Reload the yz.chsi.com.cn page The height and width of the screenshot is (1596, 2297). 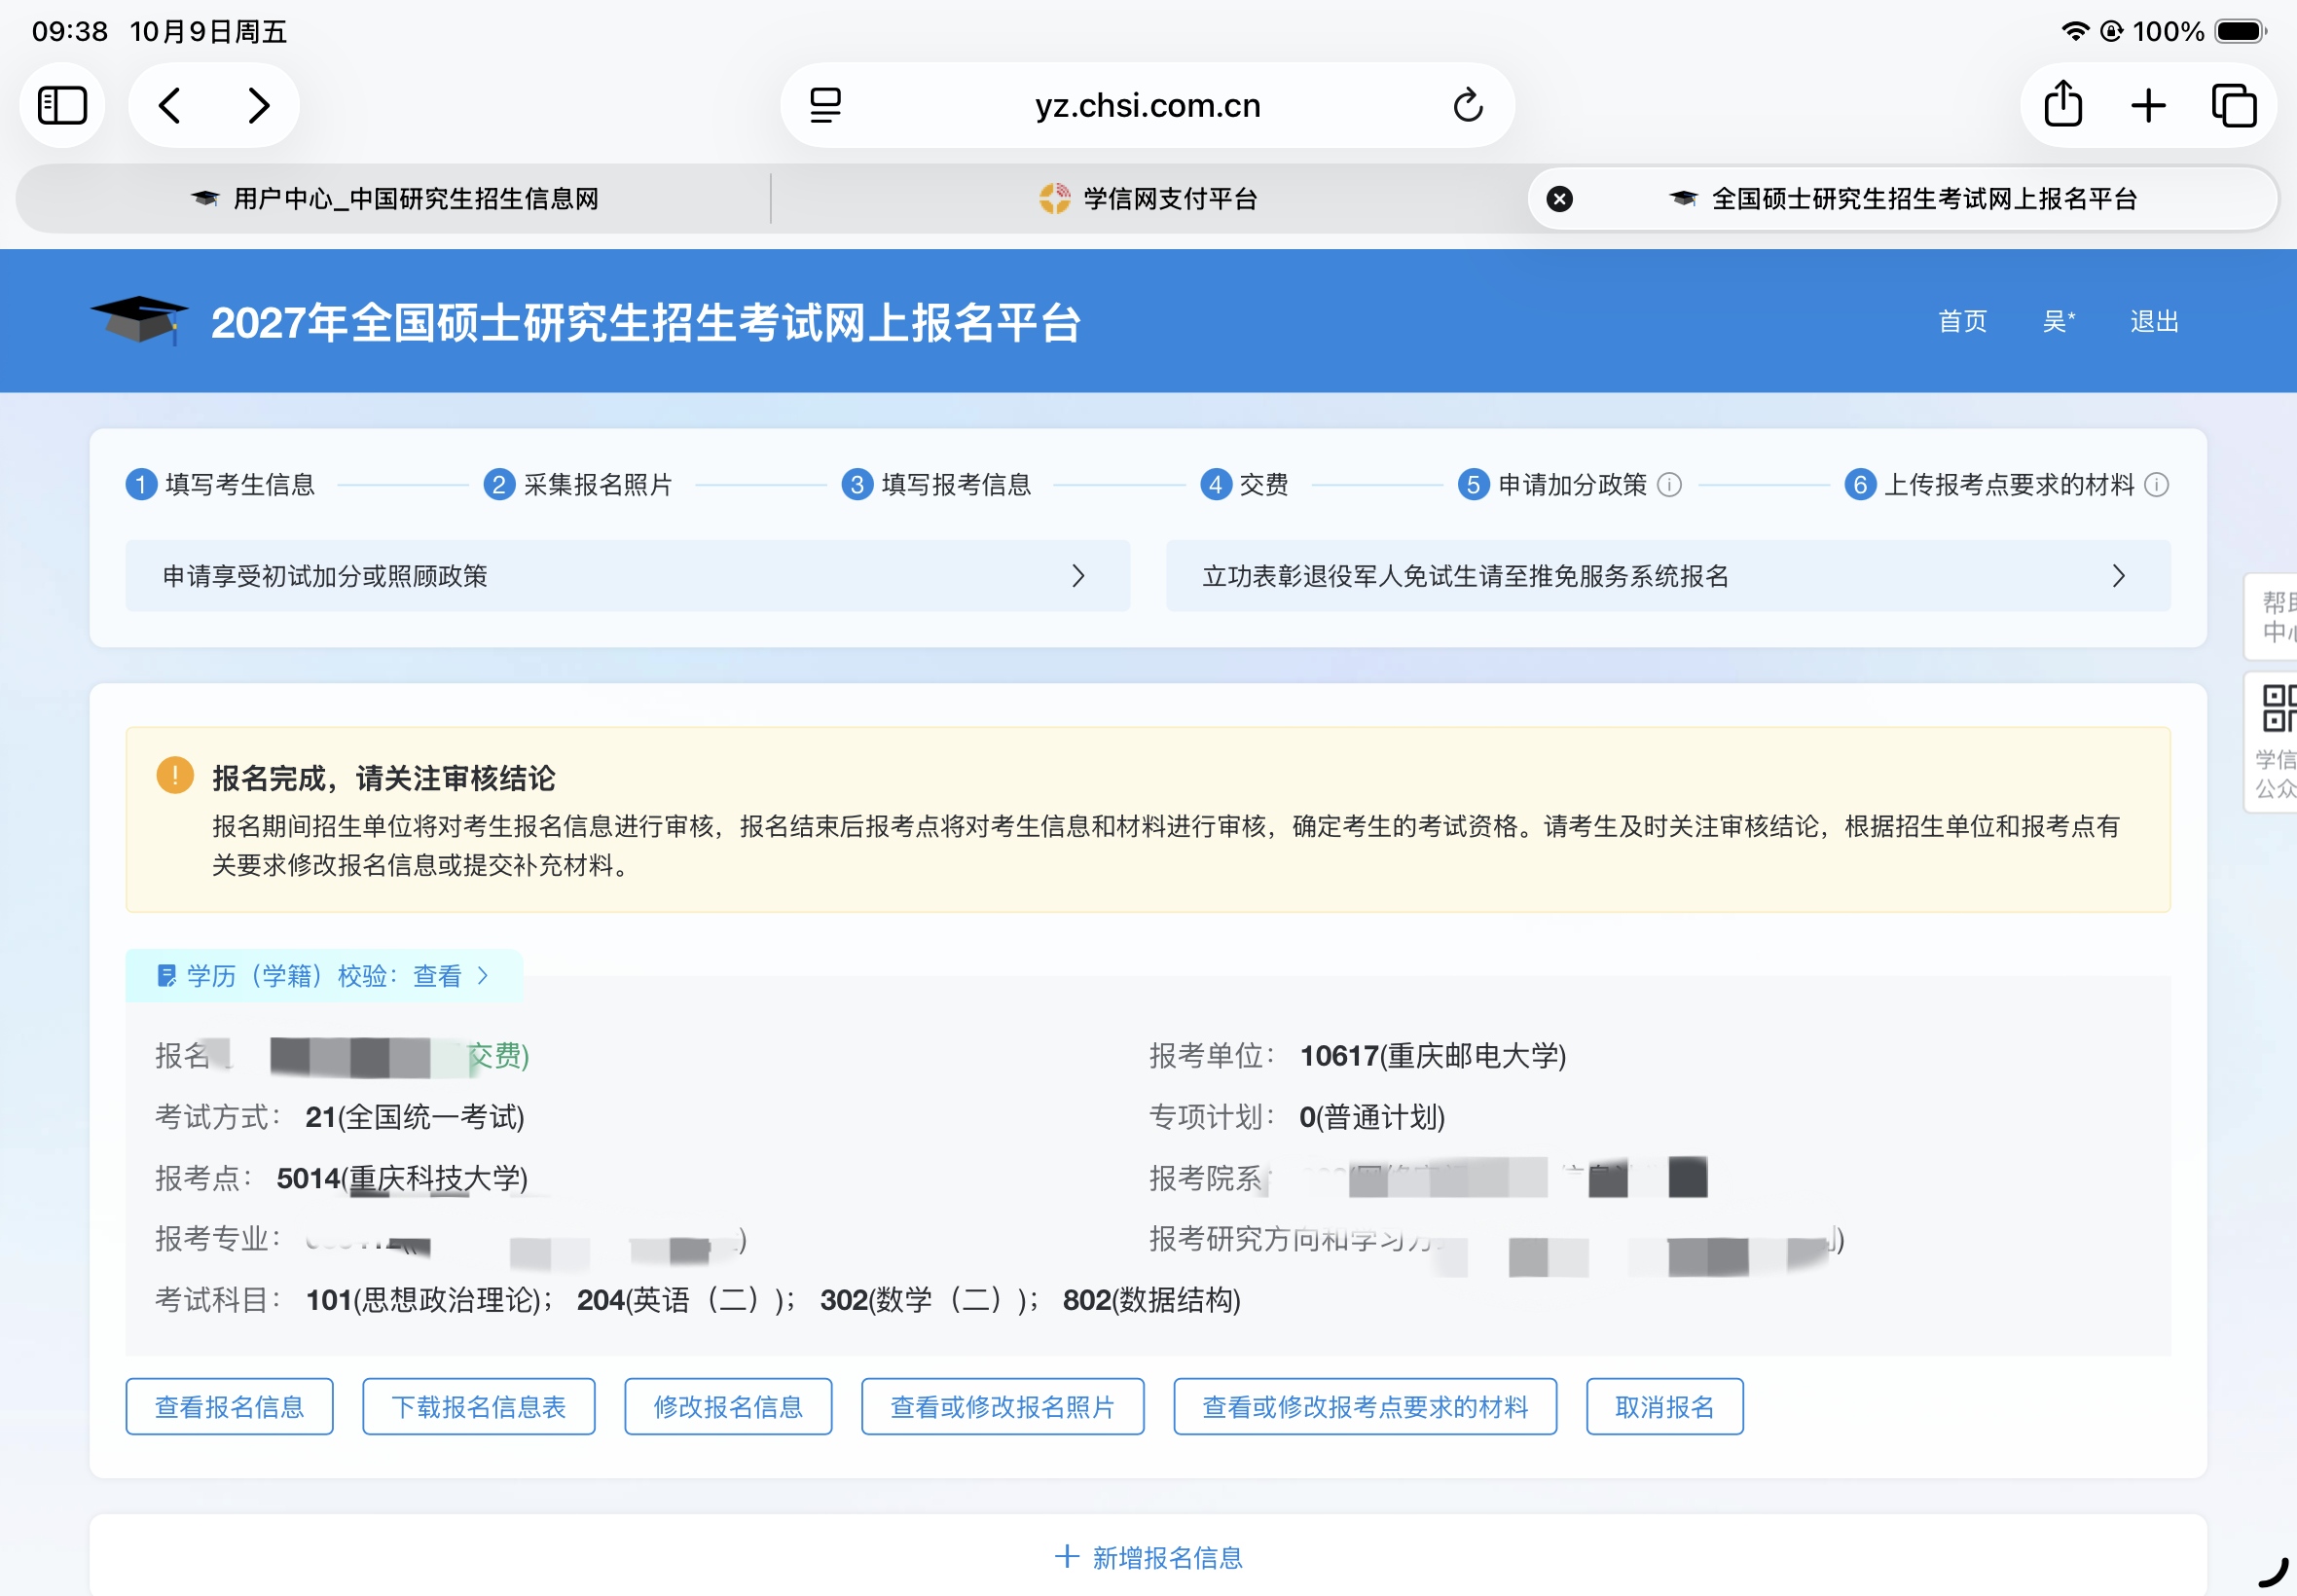tap(1467, 105)
